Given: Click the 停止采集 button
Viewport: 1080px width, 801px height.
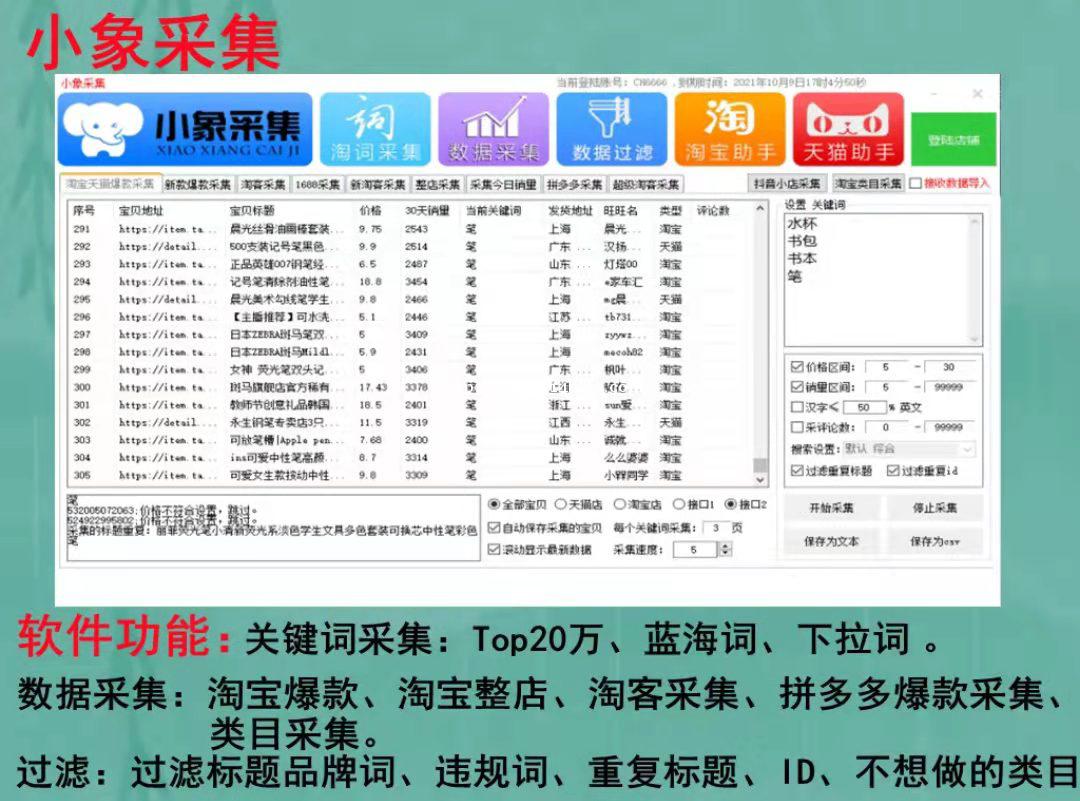Looking at the screenshot, I should (x=934, y=508).
